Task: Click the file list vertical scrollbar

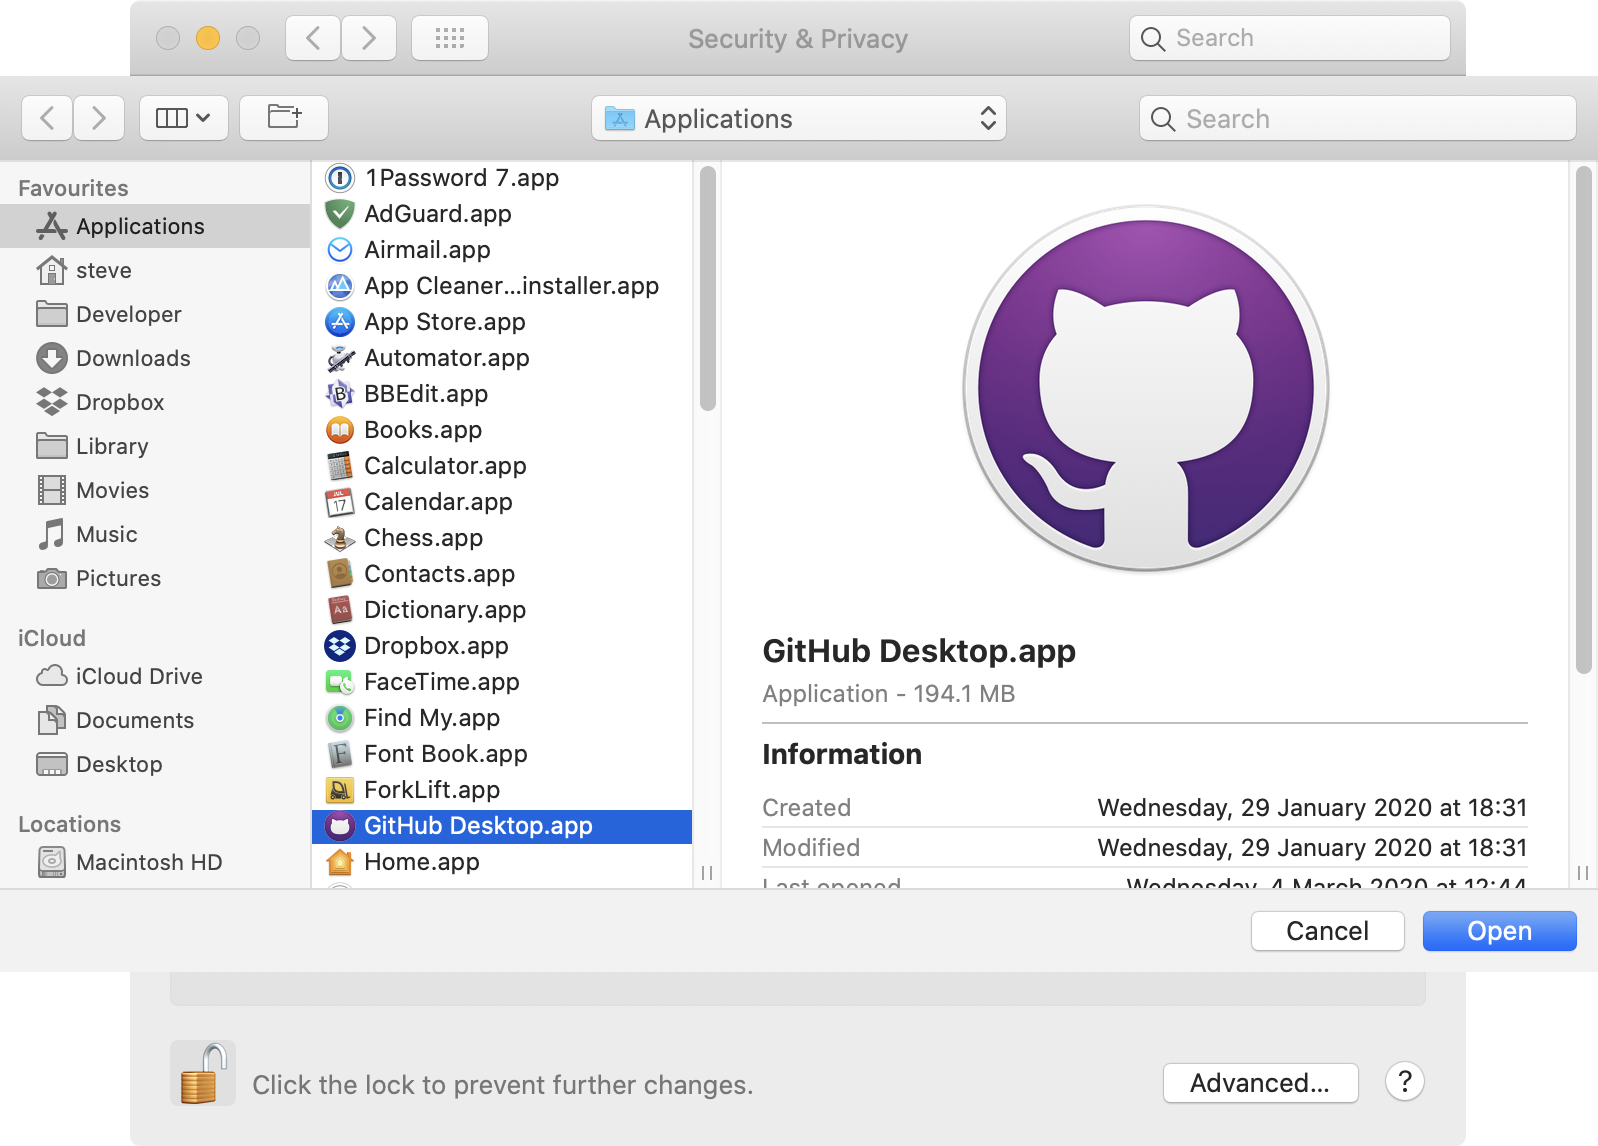Action: [x=708, y=288]
